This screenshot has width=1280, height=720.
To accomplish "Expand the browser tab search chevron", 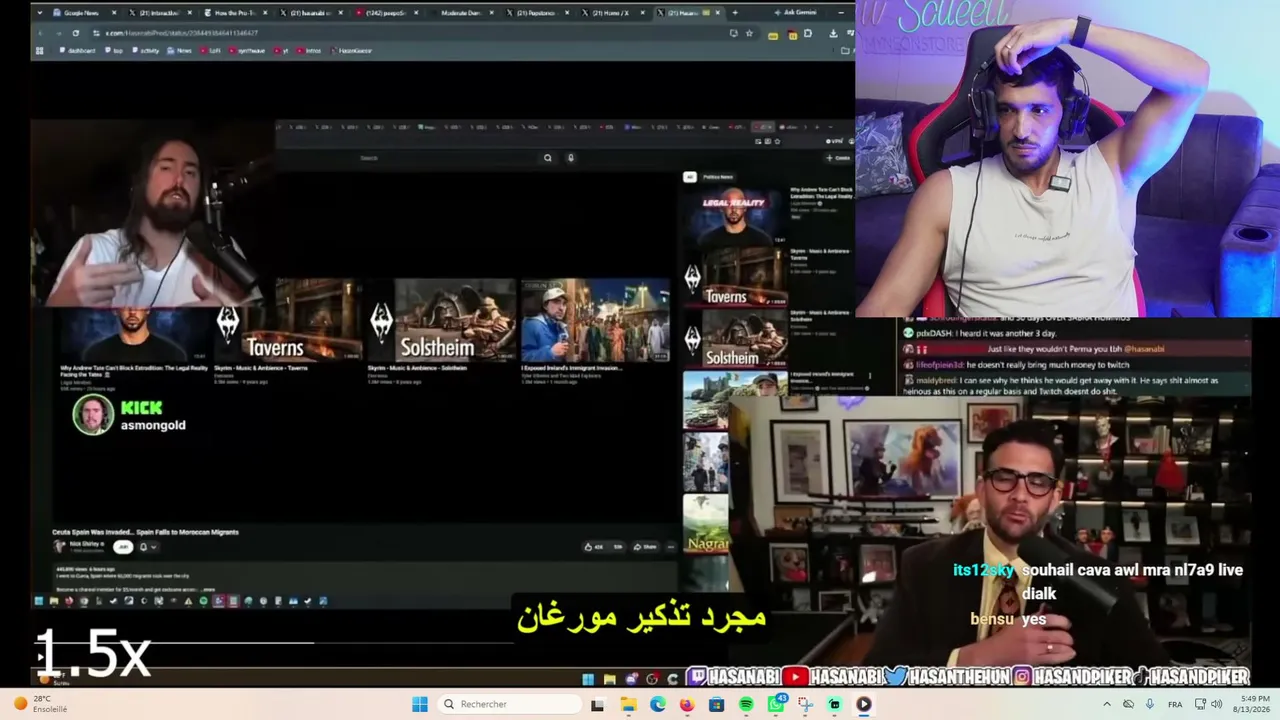I will click(x=40, y=13).
